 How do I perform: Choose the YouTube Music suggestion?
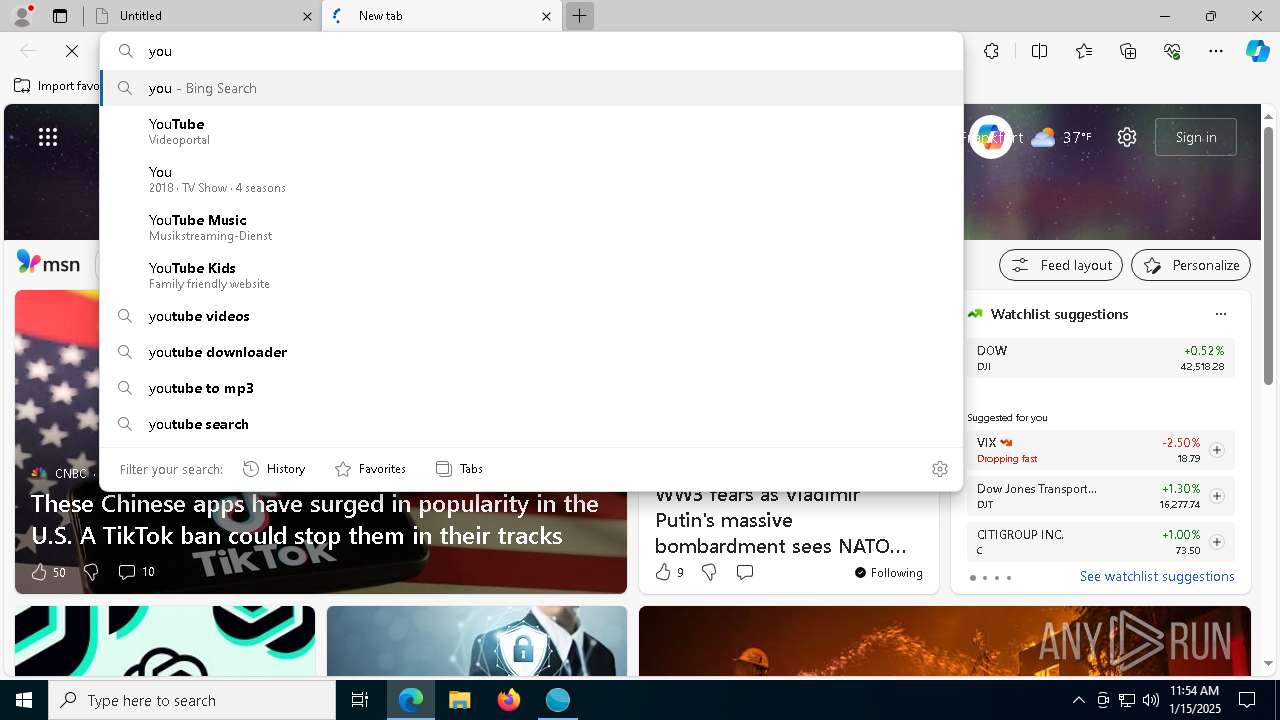coord(531,227)
